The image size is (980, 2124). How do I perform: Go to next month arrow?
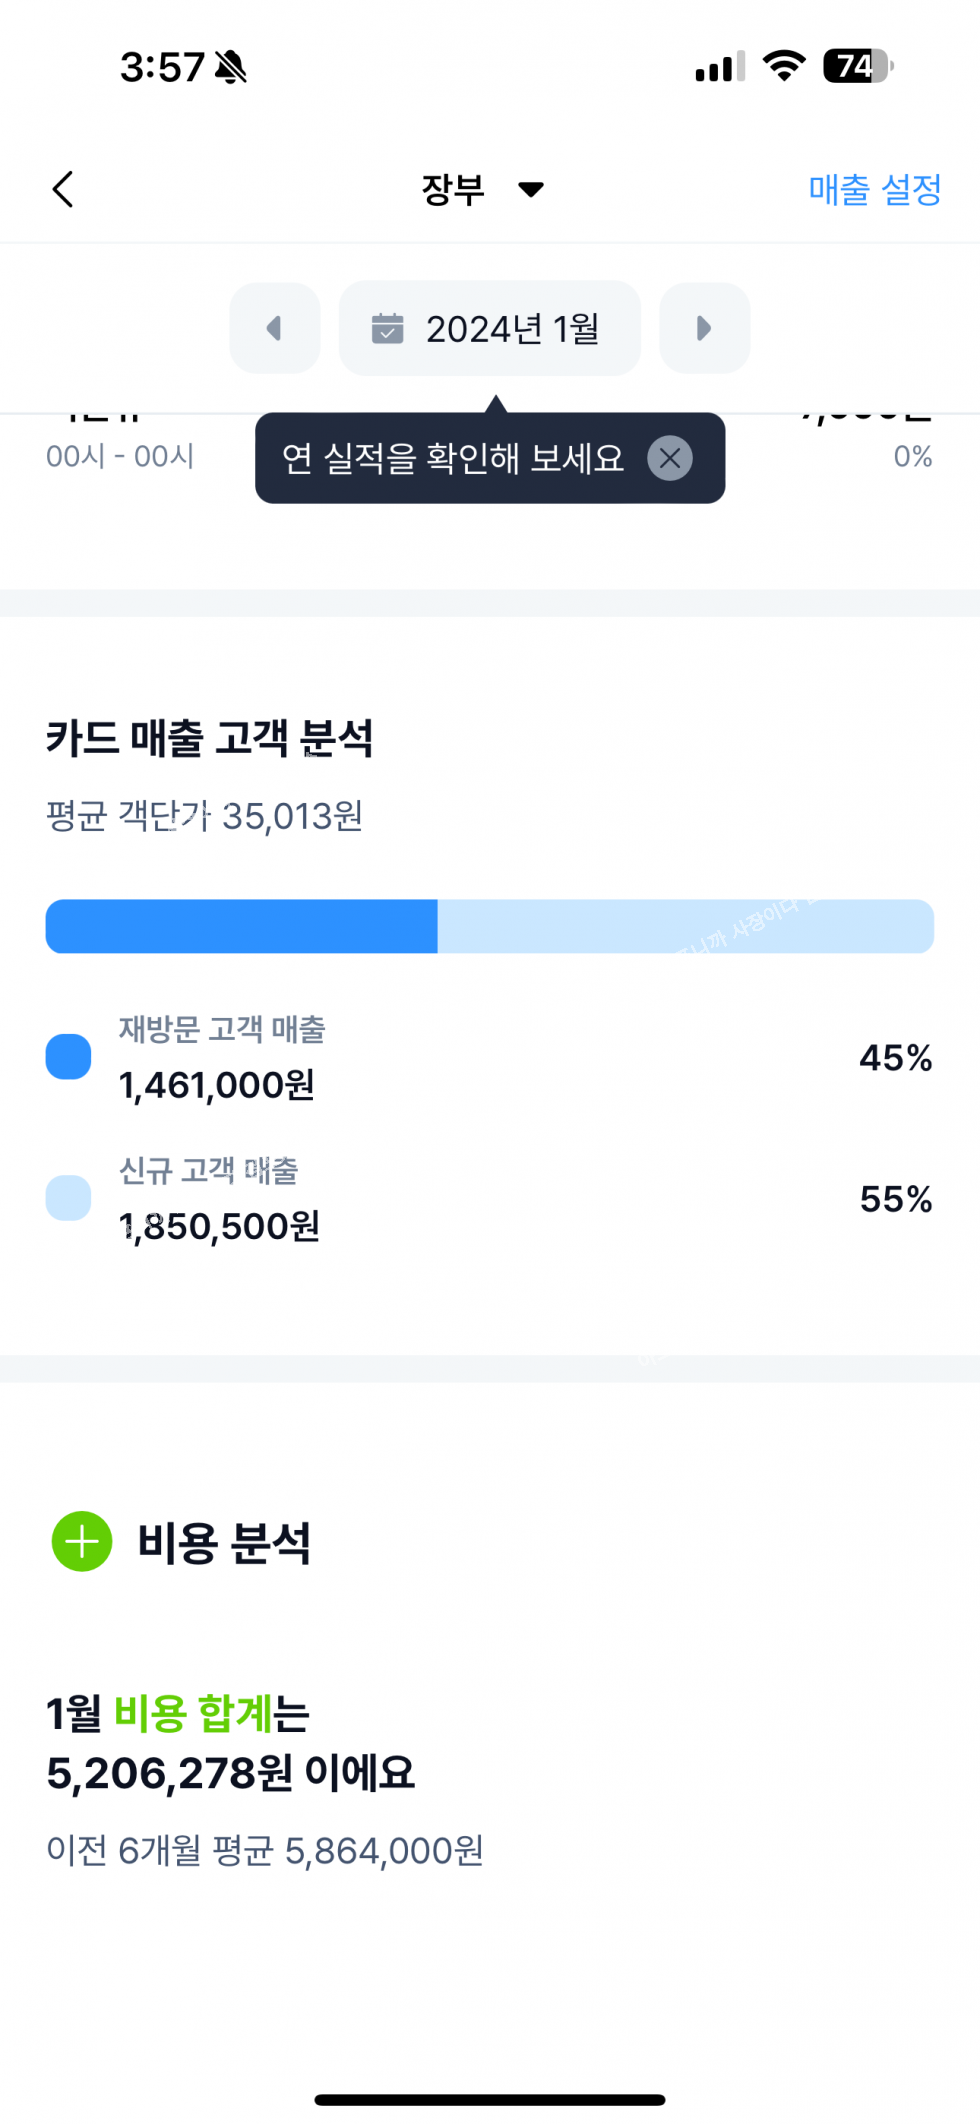pyautogui.click(x=704, y=328)
